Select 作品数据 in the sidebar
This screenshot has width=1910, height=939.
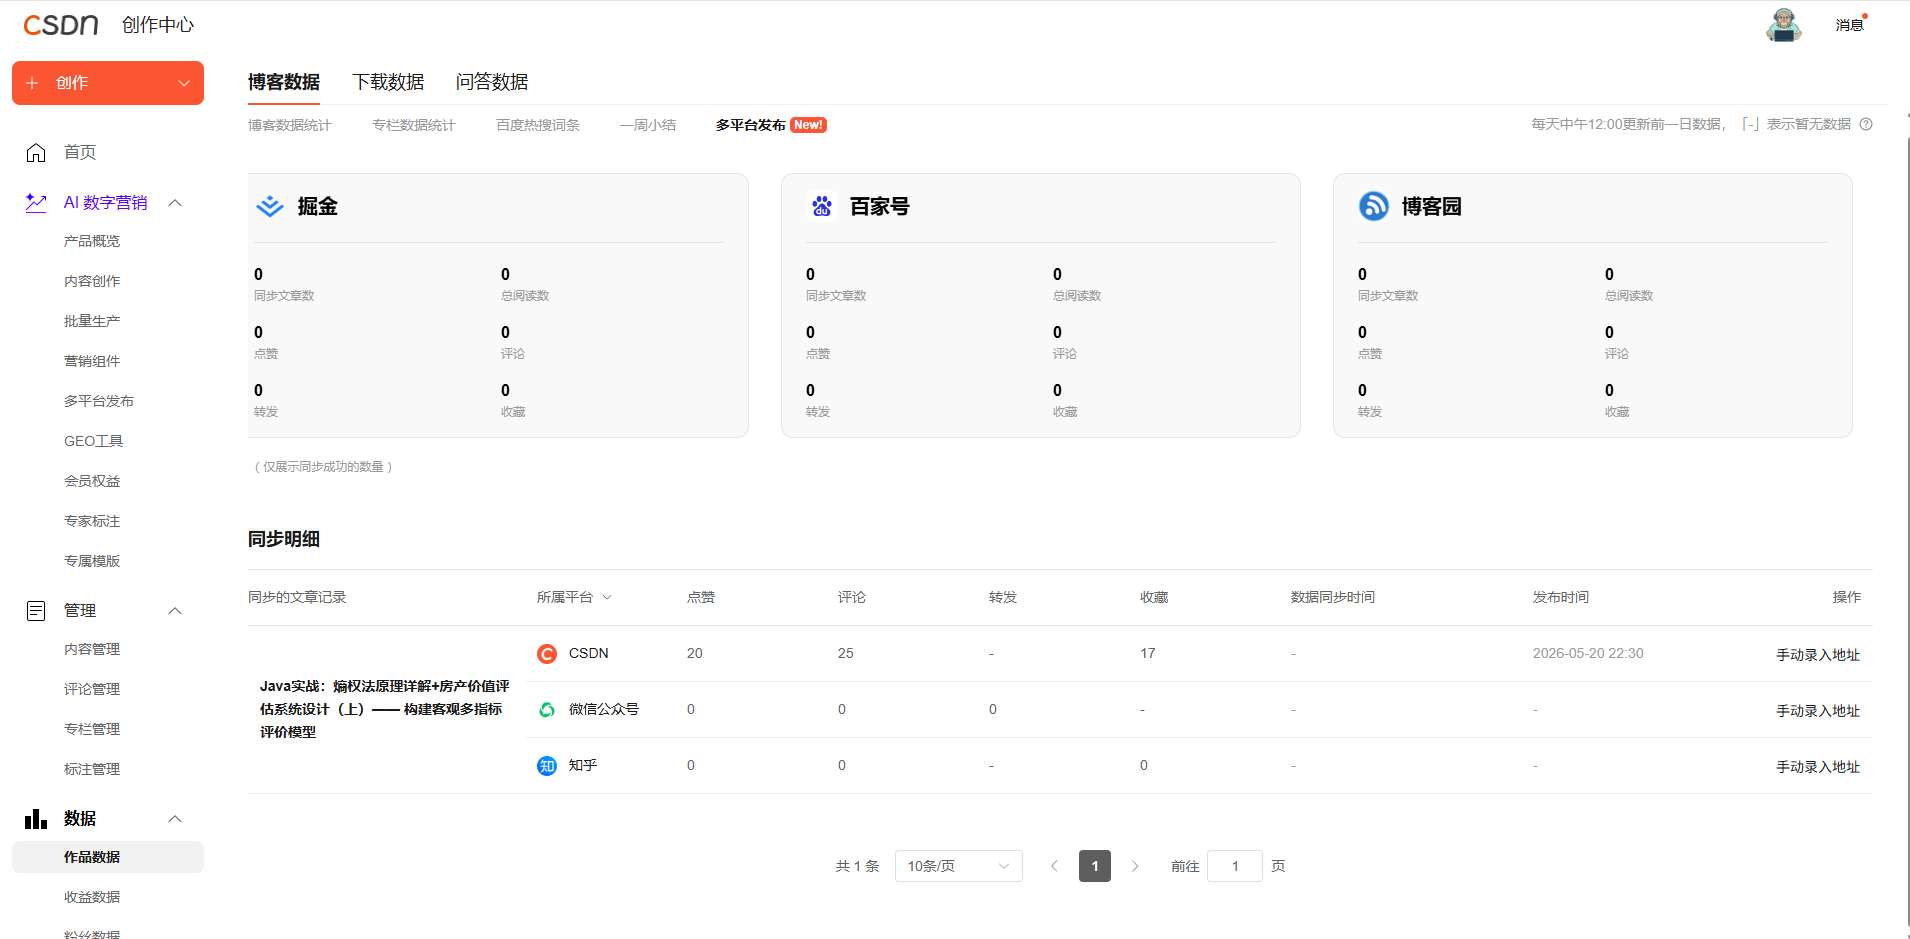pyautogui.click(x=108, y=857)
